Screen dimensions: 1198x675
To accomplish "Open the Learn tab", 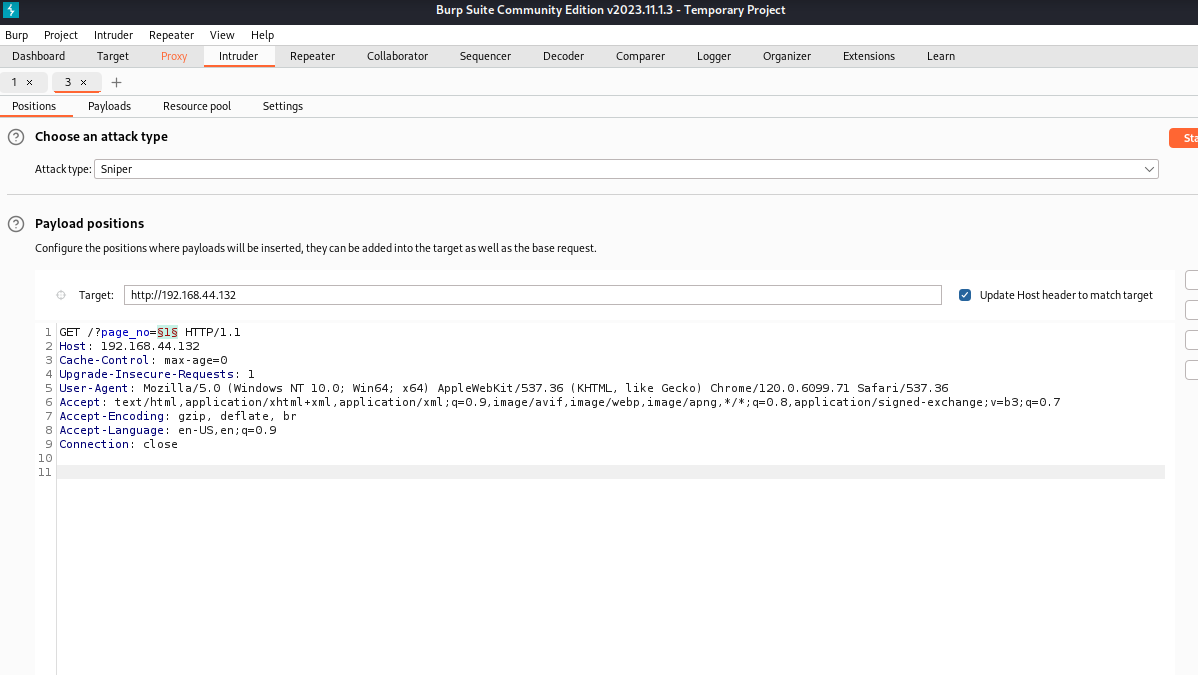I will 941,57.
